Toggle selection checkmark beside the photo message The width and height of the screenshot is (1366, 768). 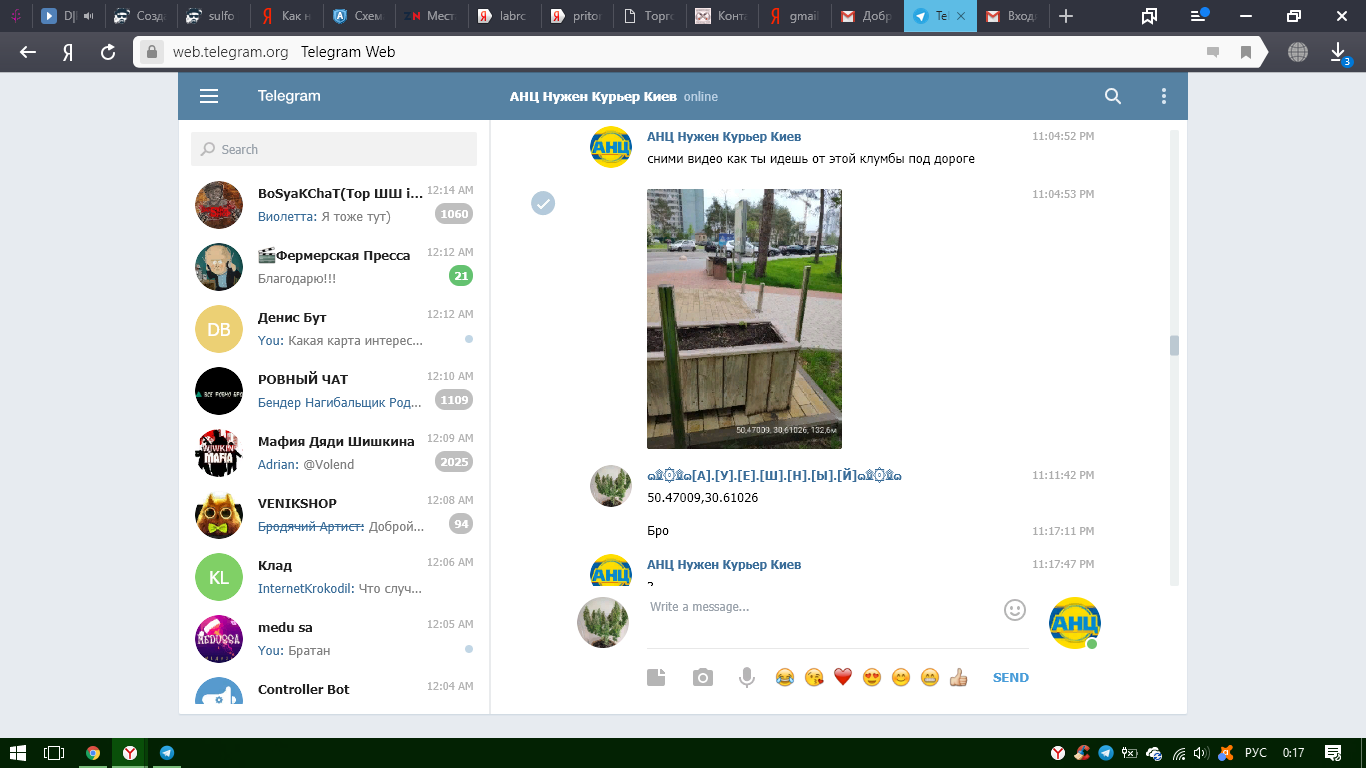[x=543, y=203]
